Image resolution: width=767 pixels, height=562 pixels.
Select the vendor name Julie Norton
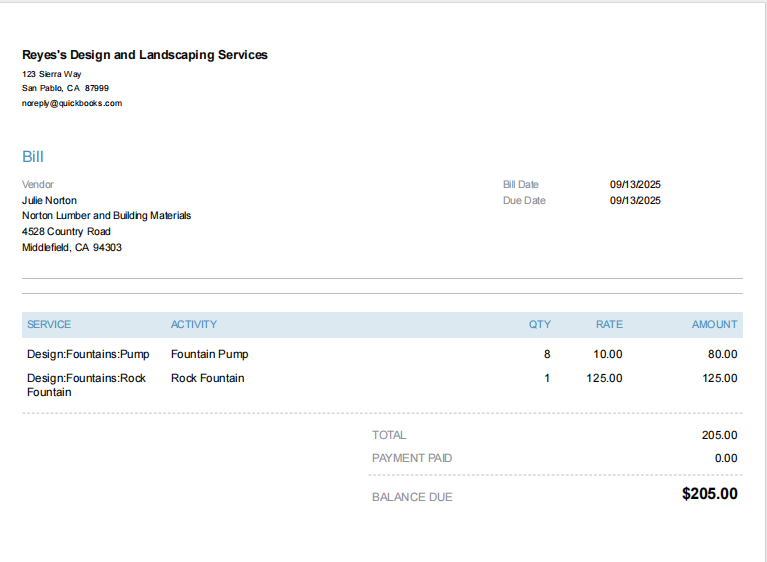[49, 201]
